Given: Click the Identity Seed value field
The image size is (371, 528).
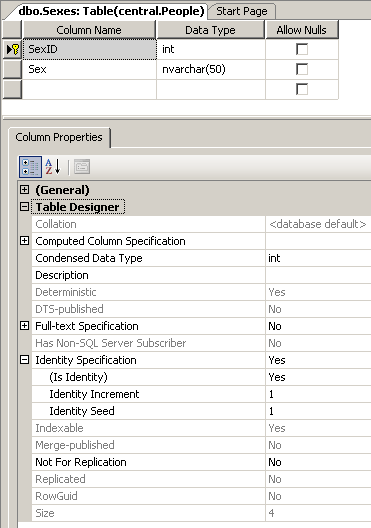Looking at the screenshot, I should (318, 411).
